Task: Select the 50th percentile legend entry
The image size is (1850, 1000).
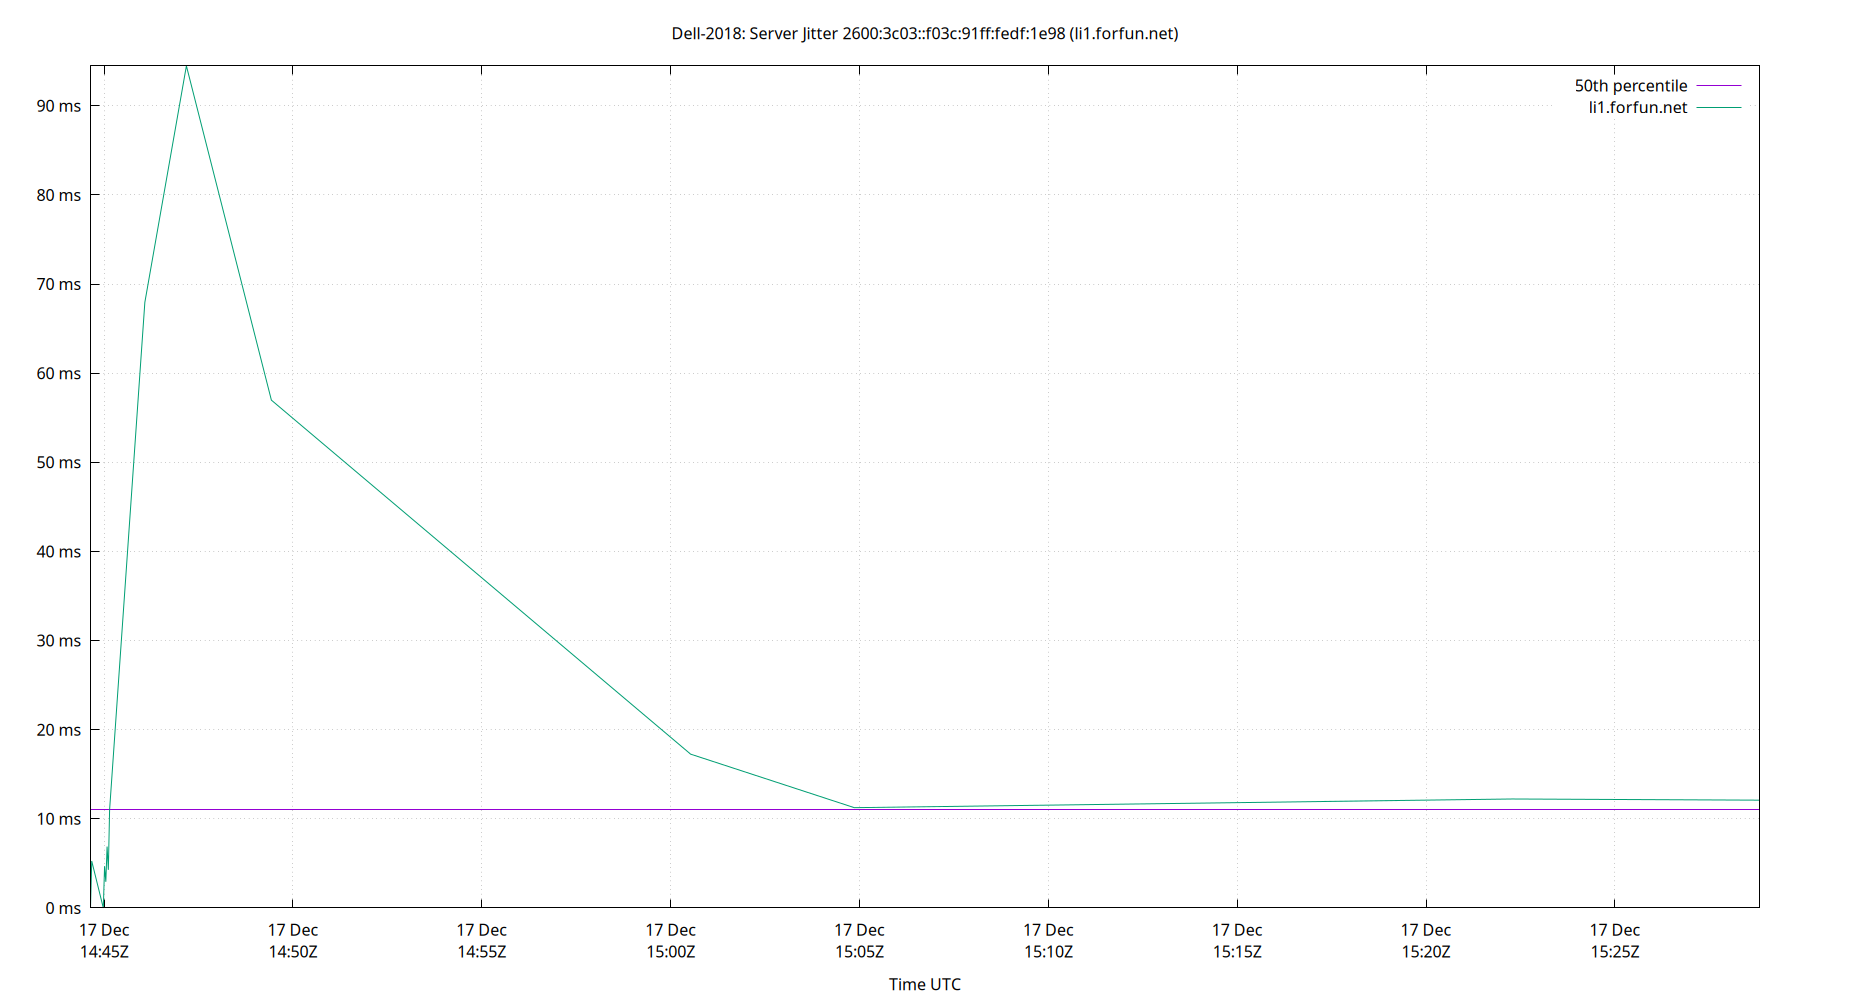Action: click(x=1629, y=85)
